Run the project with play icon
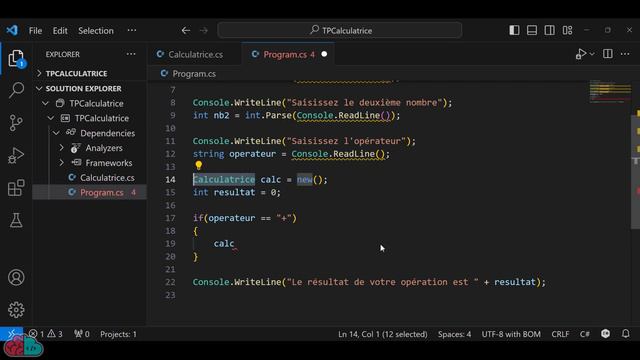Screen dimensions: 640x360 click(581, 54)
